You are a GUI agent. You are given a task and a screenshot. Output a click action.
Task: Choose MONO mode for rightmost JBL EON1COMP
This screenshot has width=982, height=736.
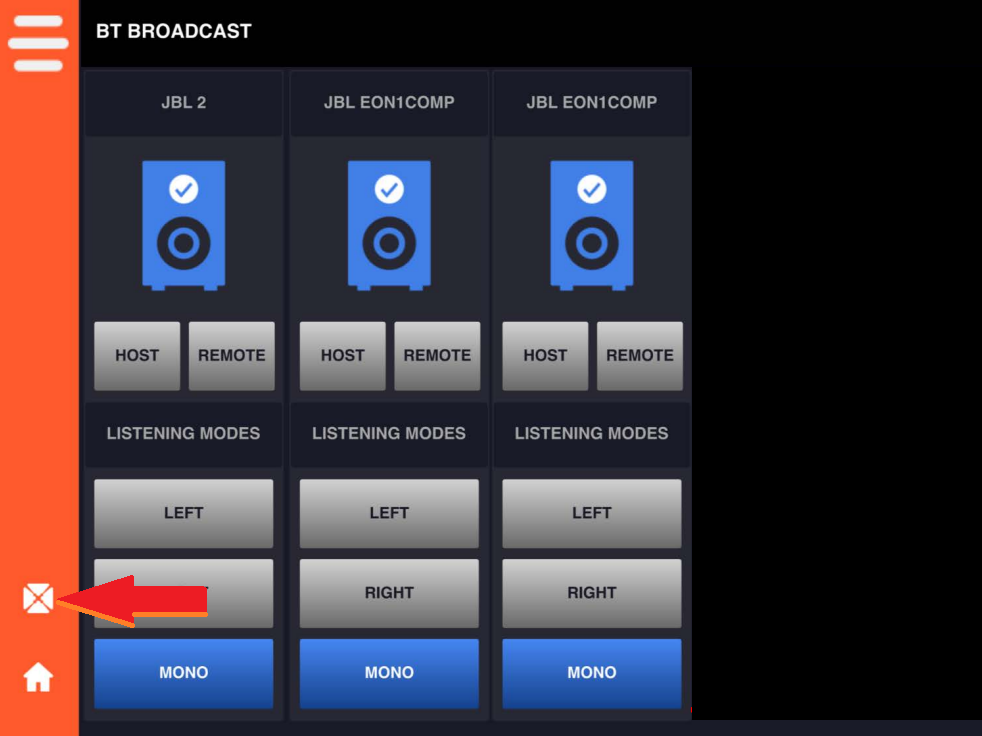point(592,673)
